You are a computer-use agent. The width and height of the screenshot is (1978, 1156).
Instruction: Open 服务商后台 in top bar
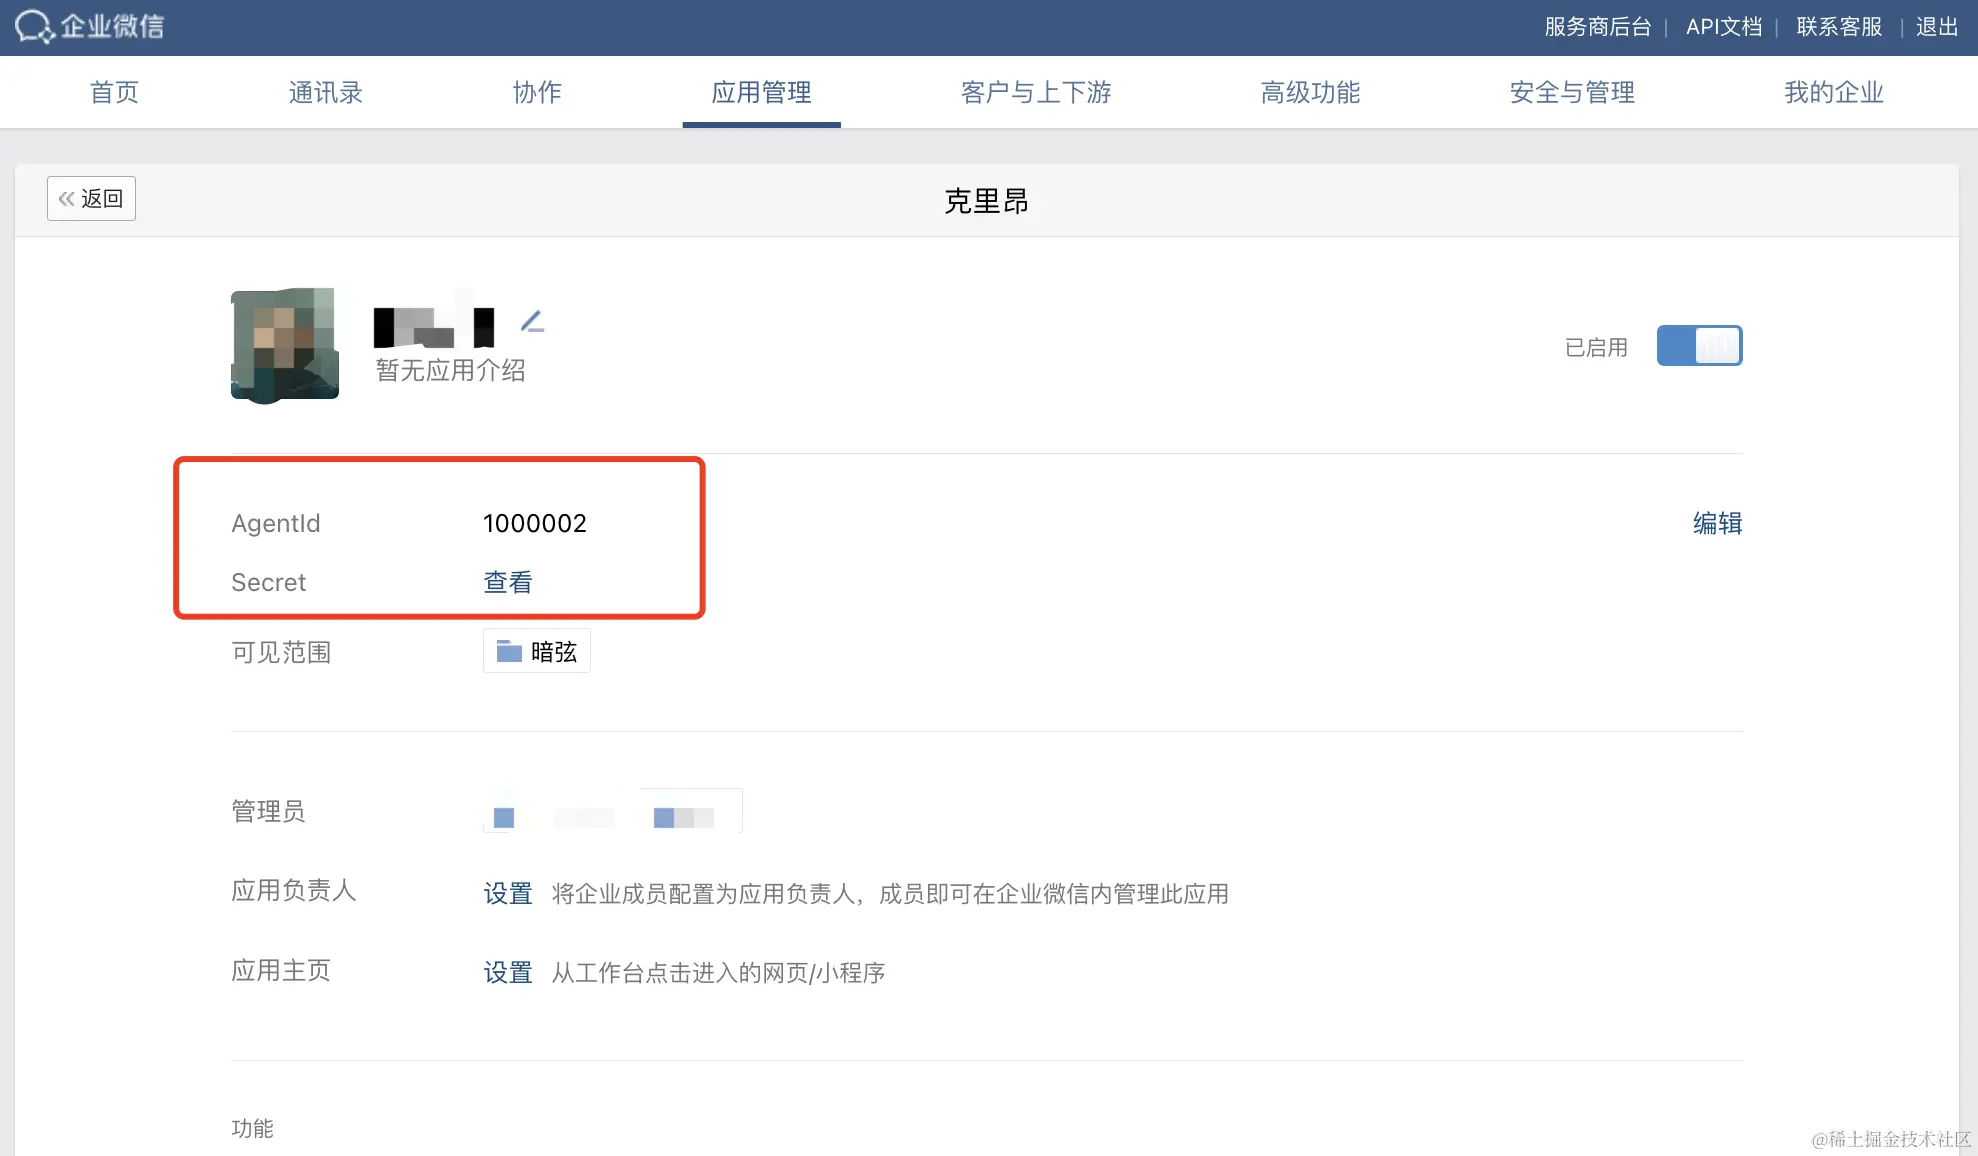(x=1597, y=27)
